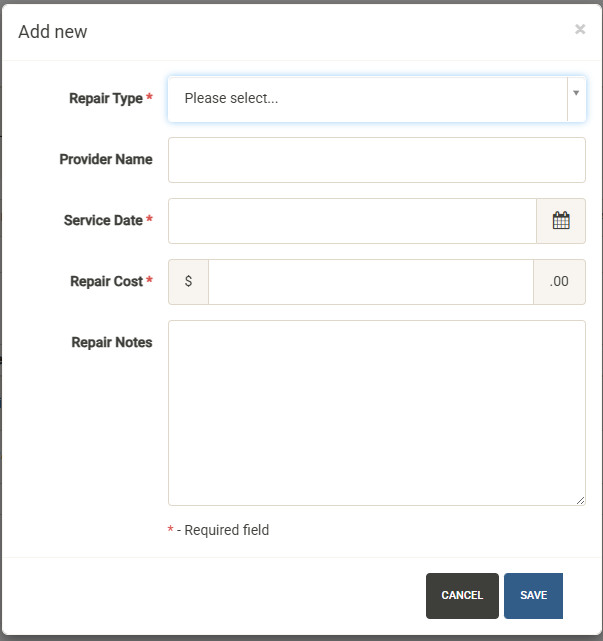
Task: Open the calendar date picker icon
Action: (561, 221)
